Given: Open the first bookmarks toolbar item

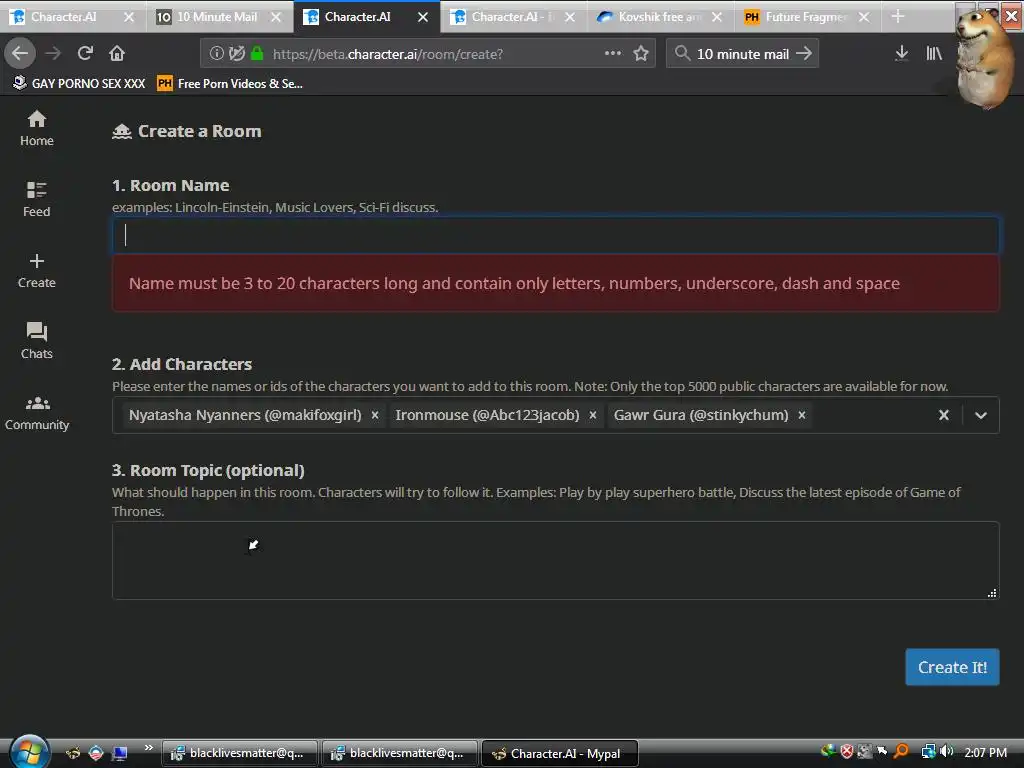Looking at the screenshot, I should [x=79, y=84].
